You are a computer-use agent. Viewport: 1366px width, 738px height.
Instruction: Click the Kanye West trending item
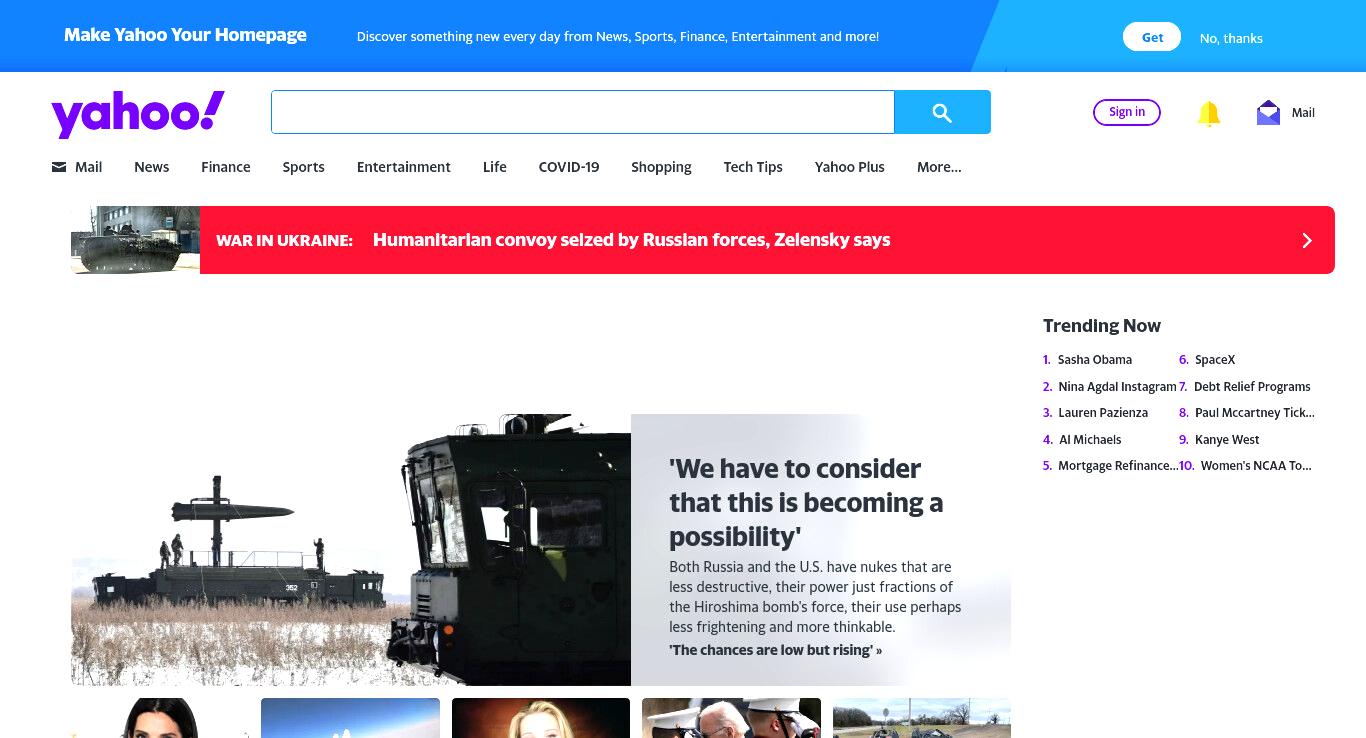[1227, 440]
